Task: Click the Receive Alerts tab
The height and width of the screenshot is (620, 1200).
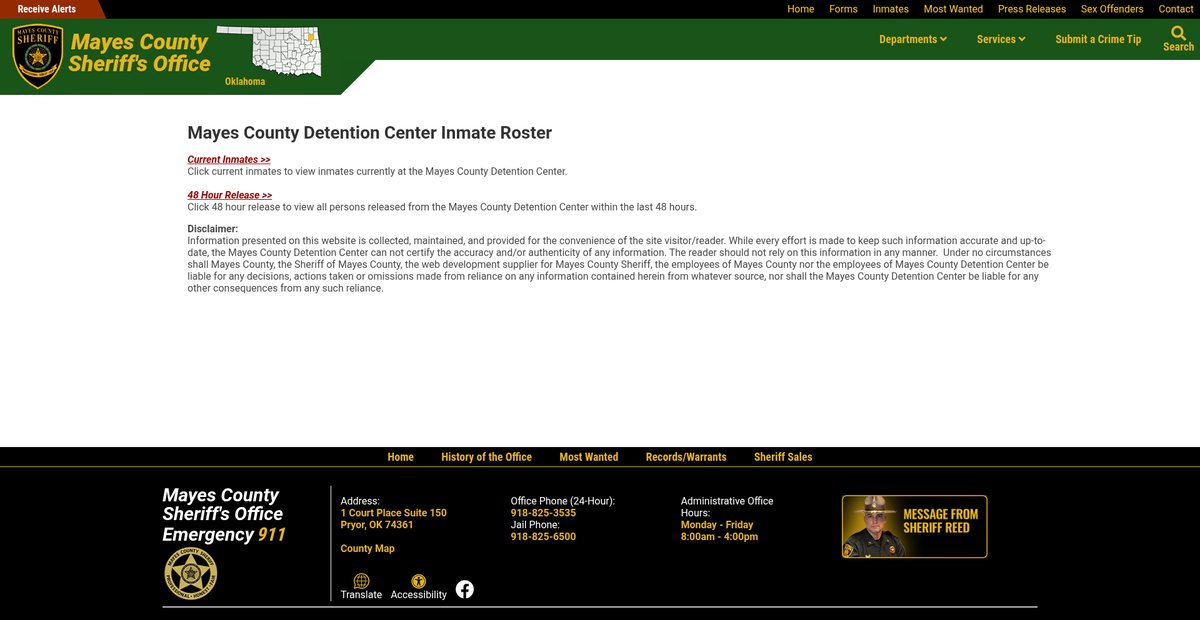Action: pyautogui.click(x=47, y=9)
